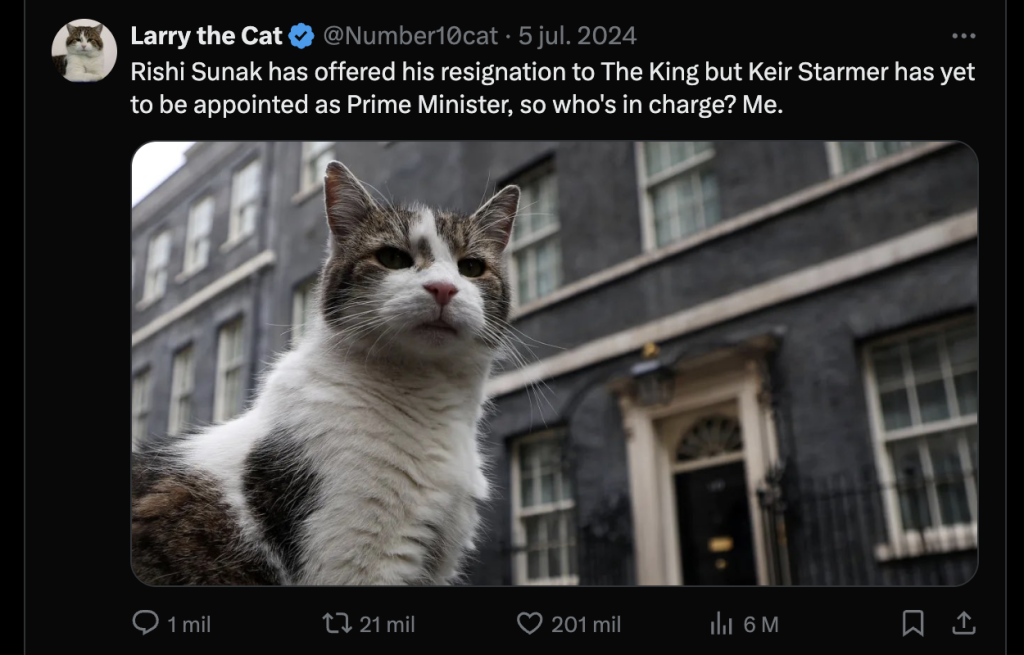Click the blue verified badge

pos(302,36)
